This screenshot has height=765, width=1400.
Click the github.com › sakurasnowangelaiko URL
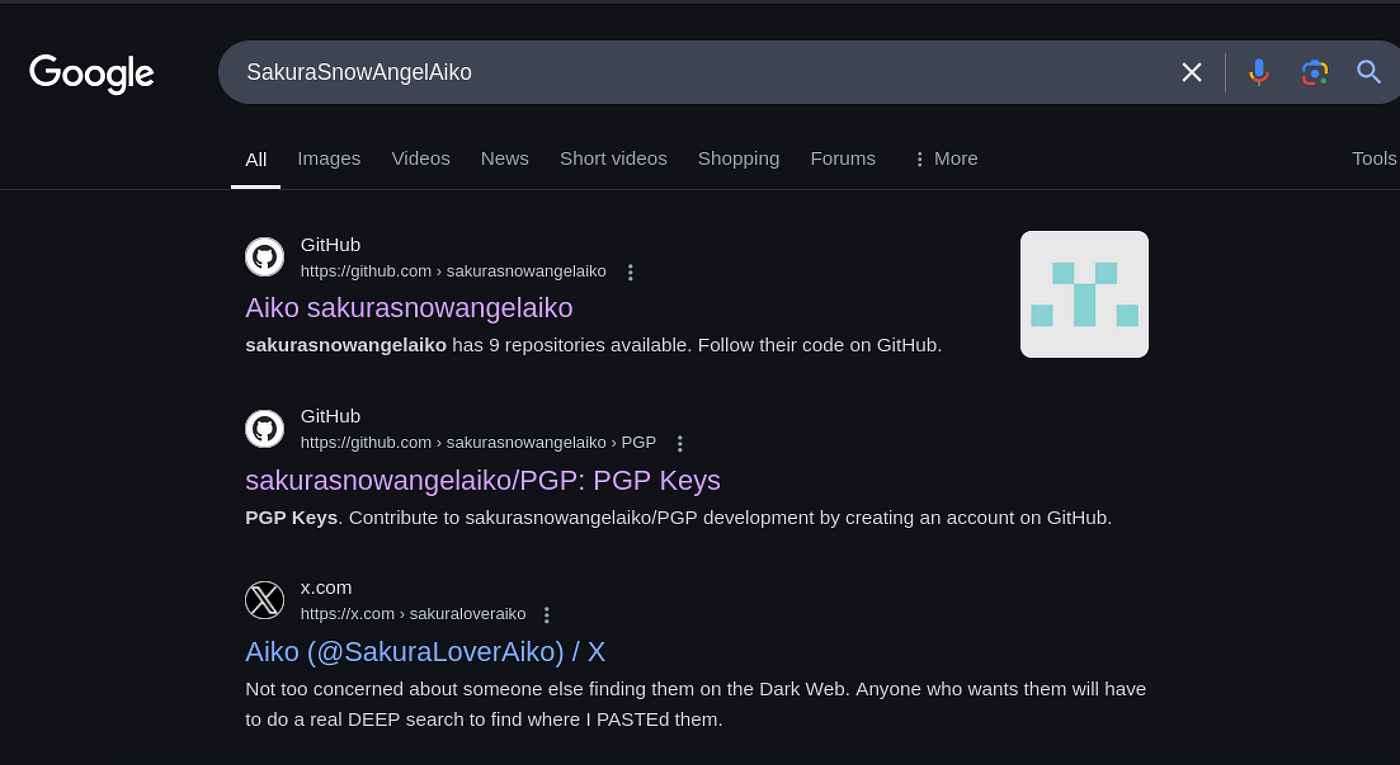coord(453,272)
